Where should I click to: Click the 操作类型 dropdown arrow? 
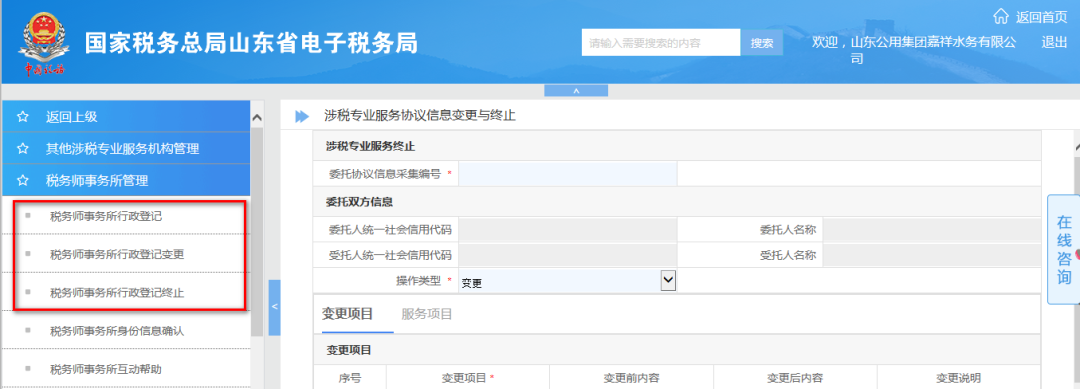coord(668,280)
